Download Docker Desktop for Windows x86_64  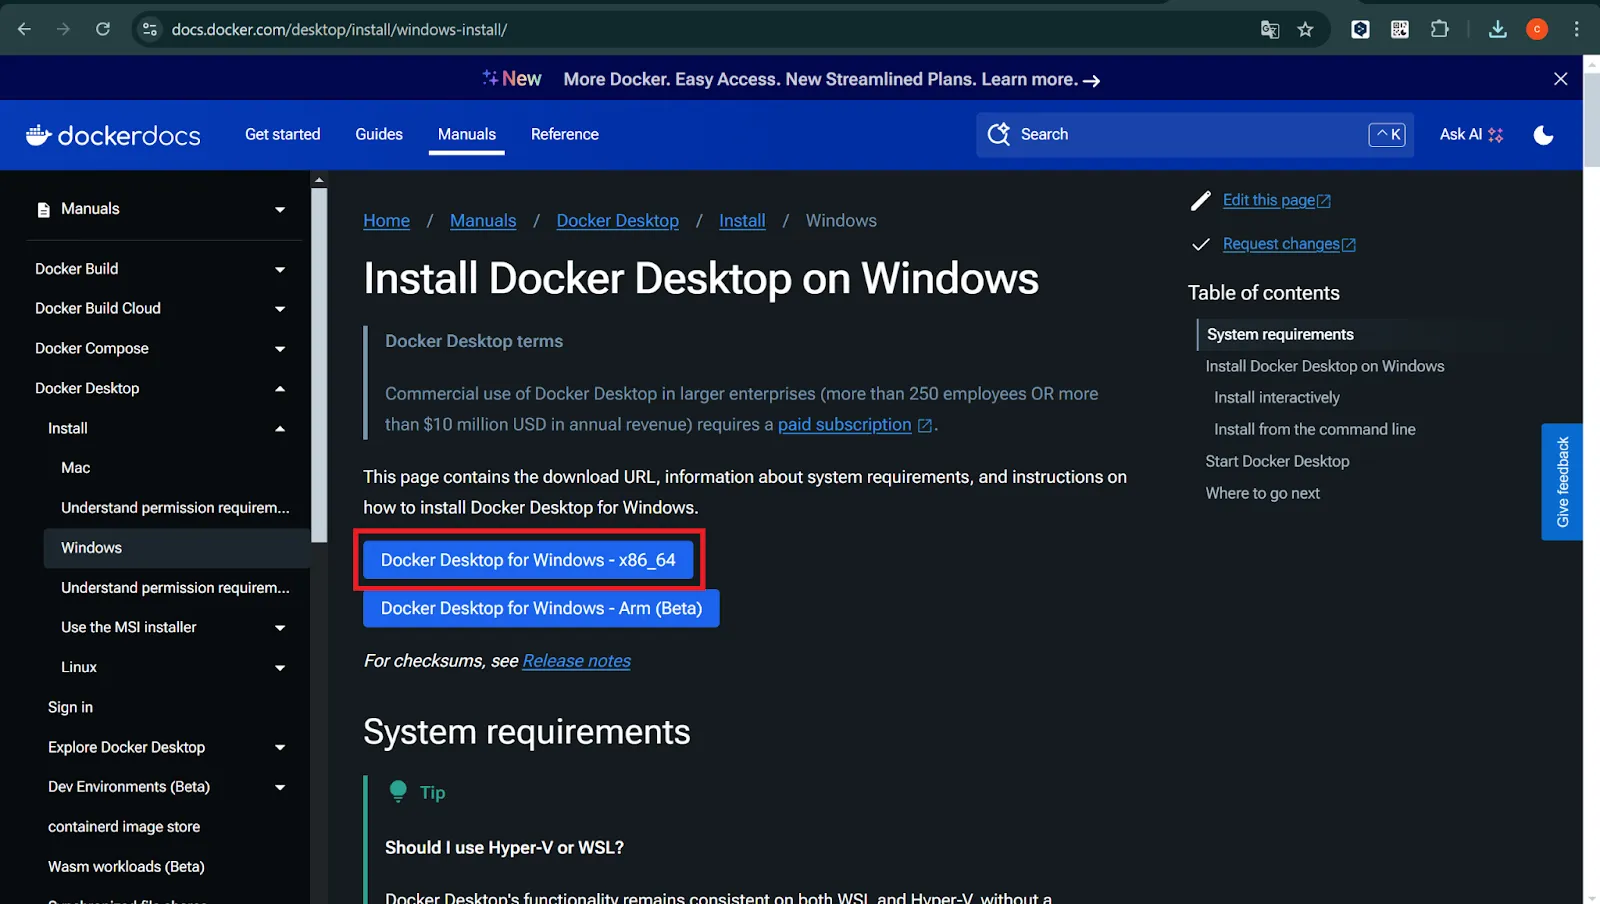[x=528, y=560]
